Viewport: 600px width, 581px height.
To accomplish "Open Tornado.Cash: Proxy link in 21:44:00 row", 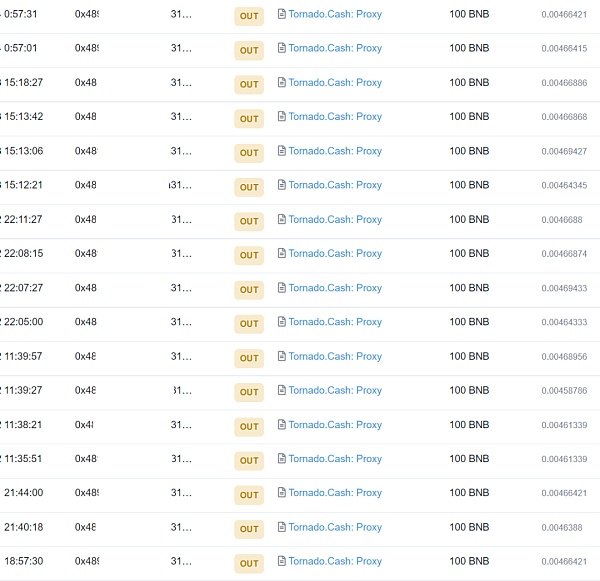I will tap(335, 493).
